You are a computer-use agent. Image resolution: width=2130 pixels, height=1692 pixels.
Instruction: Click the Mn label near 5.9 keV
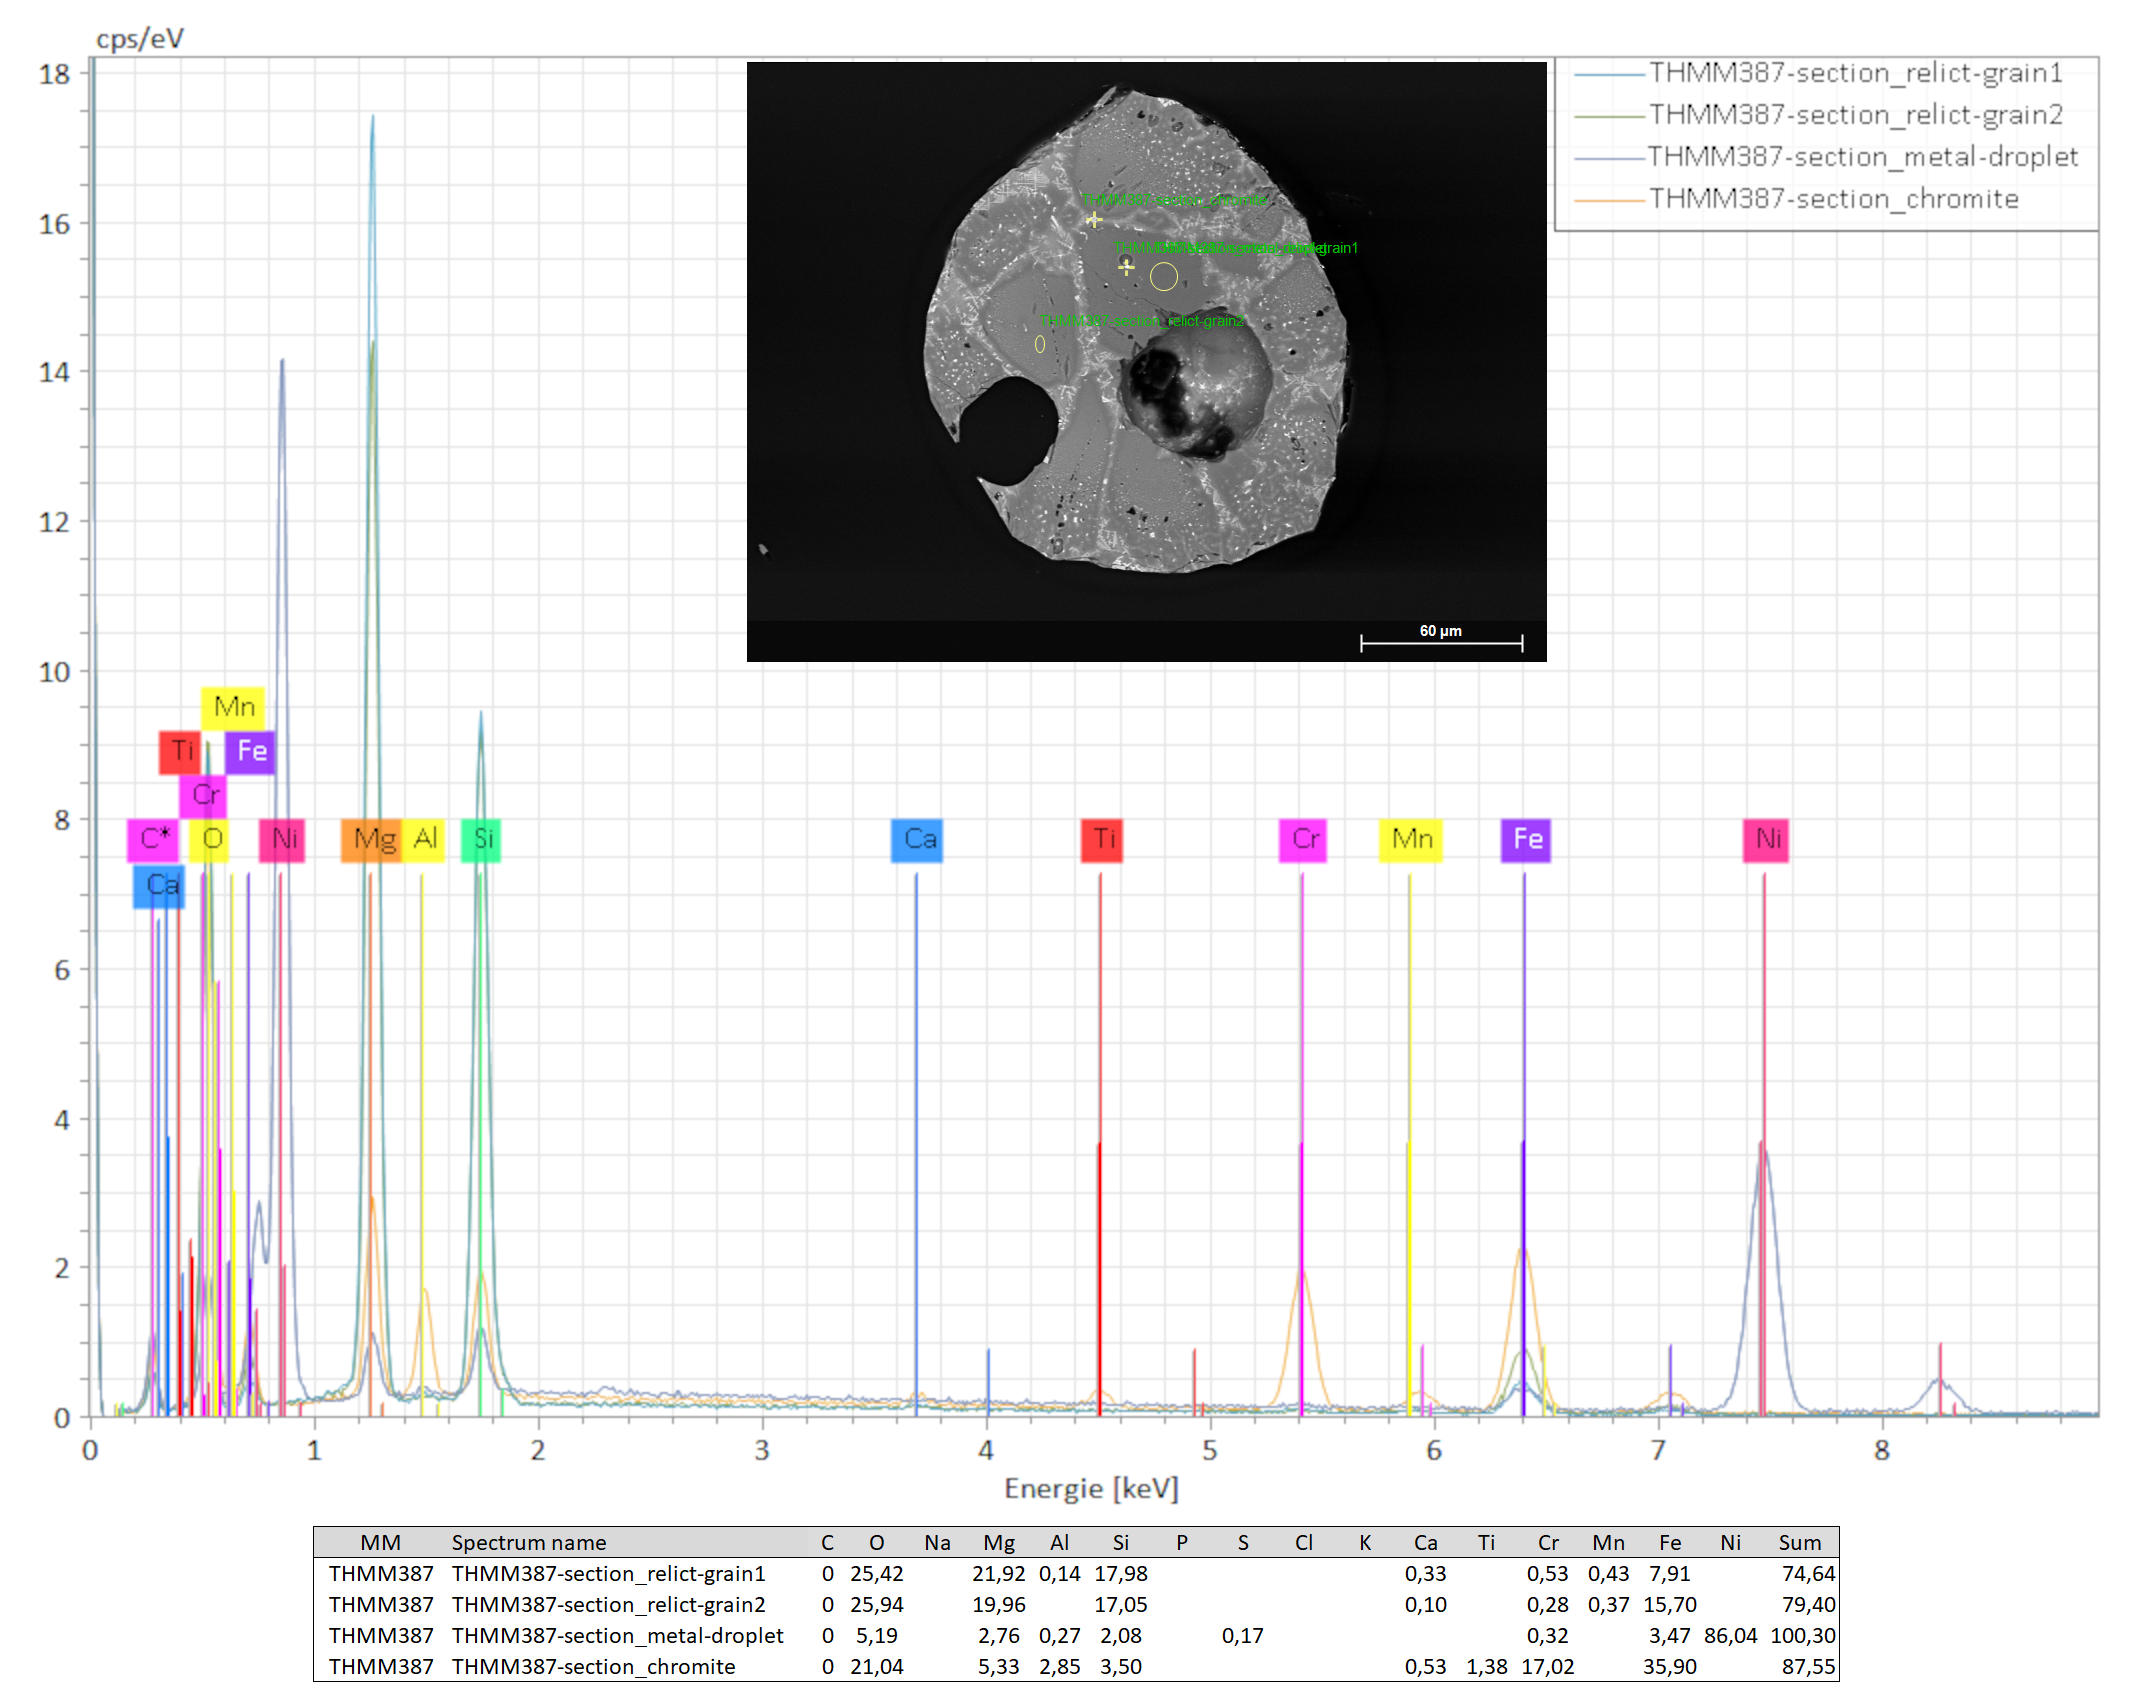click(1411, 840)
